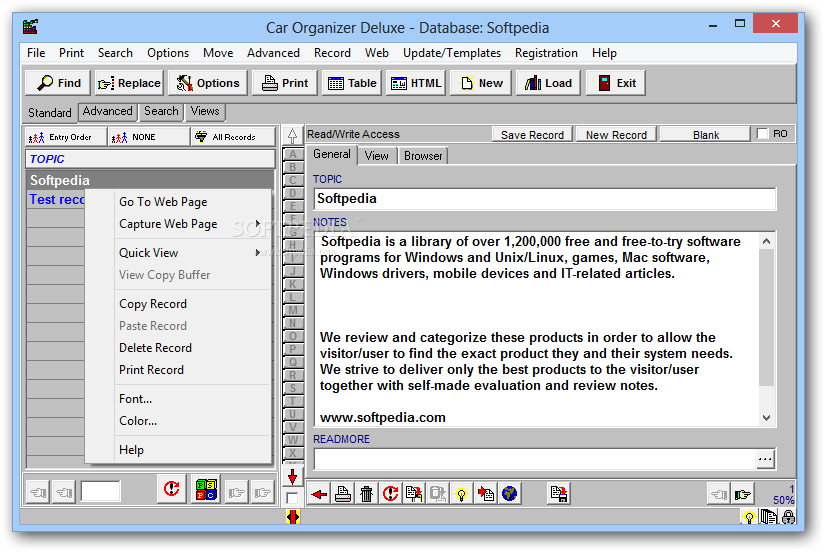The image size is (825, 552).
Task: Click the up arrow above the alphabet bar
Action: tap(293, 136)
